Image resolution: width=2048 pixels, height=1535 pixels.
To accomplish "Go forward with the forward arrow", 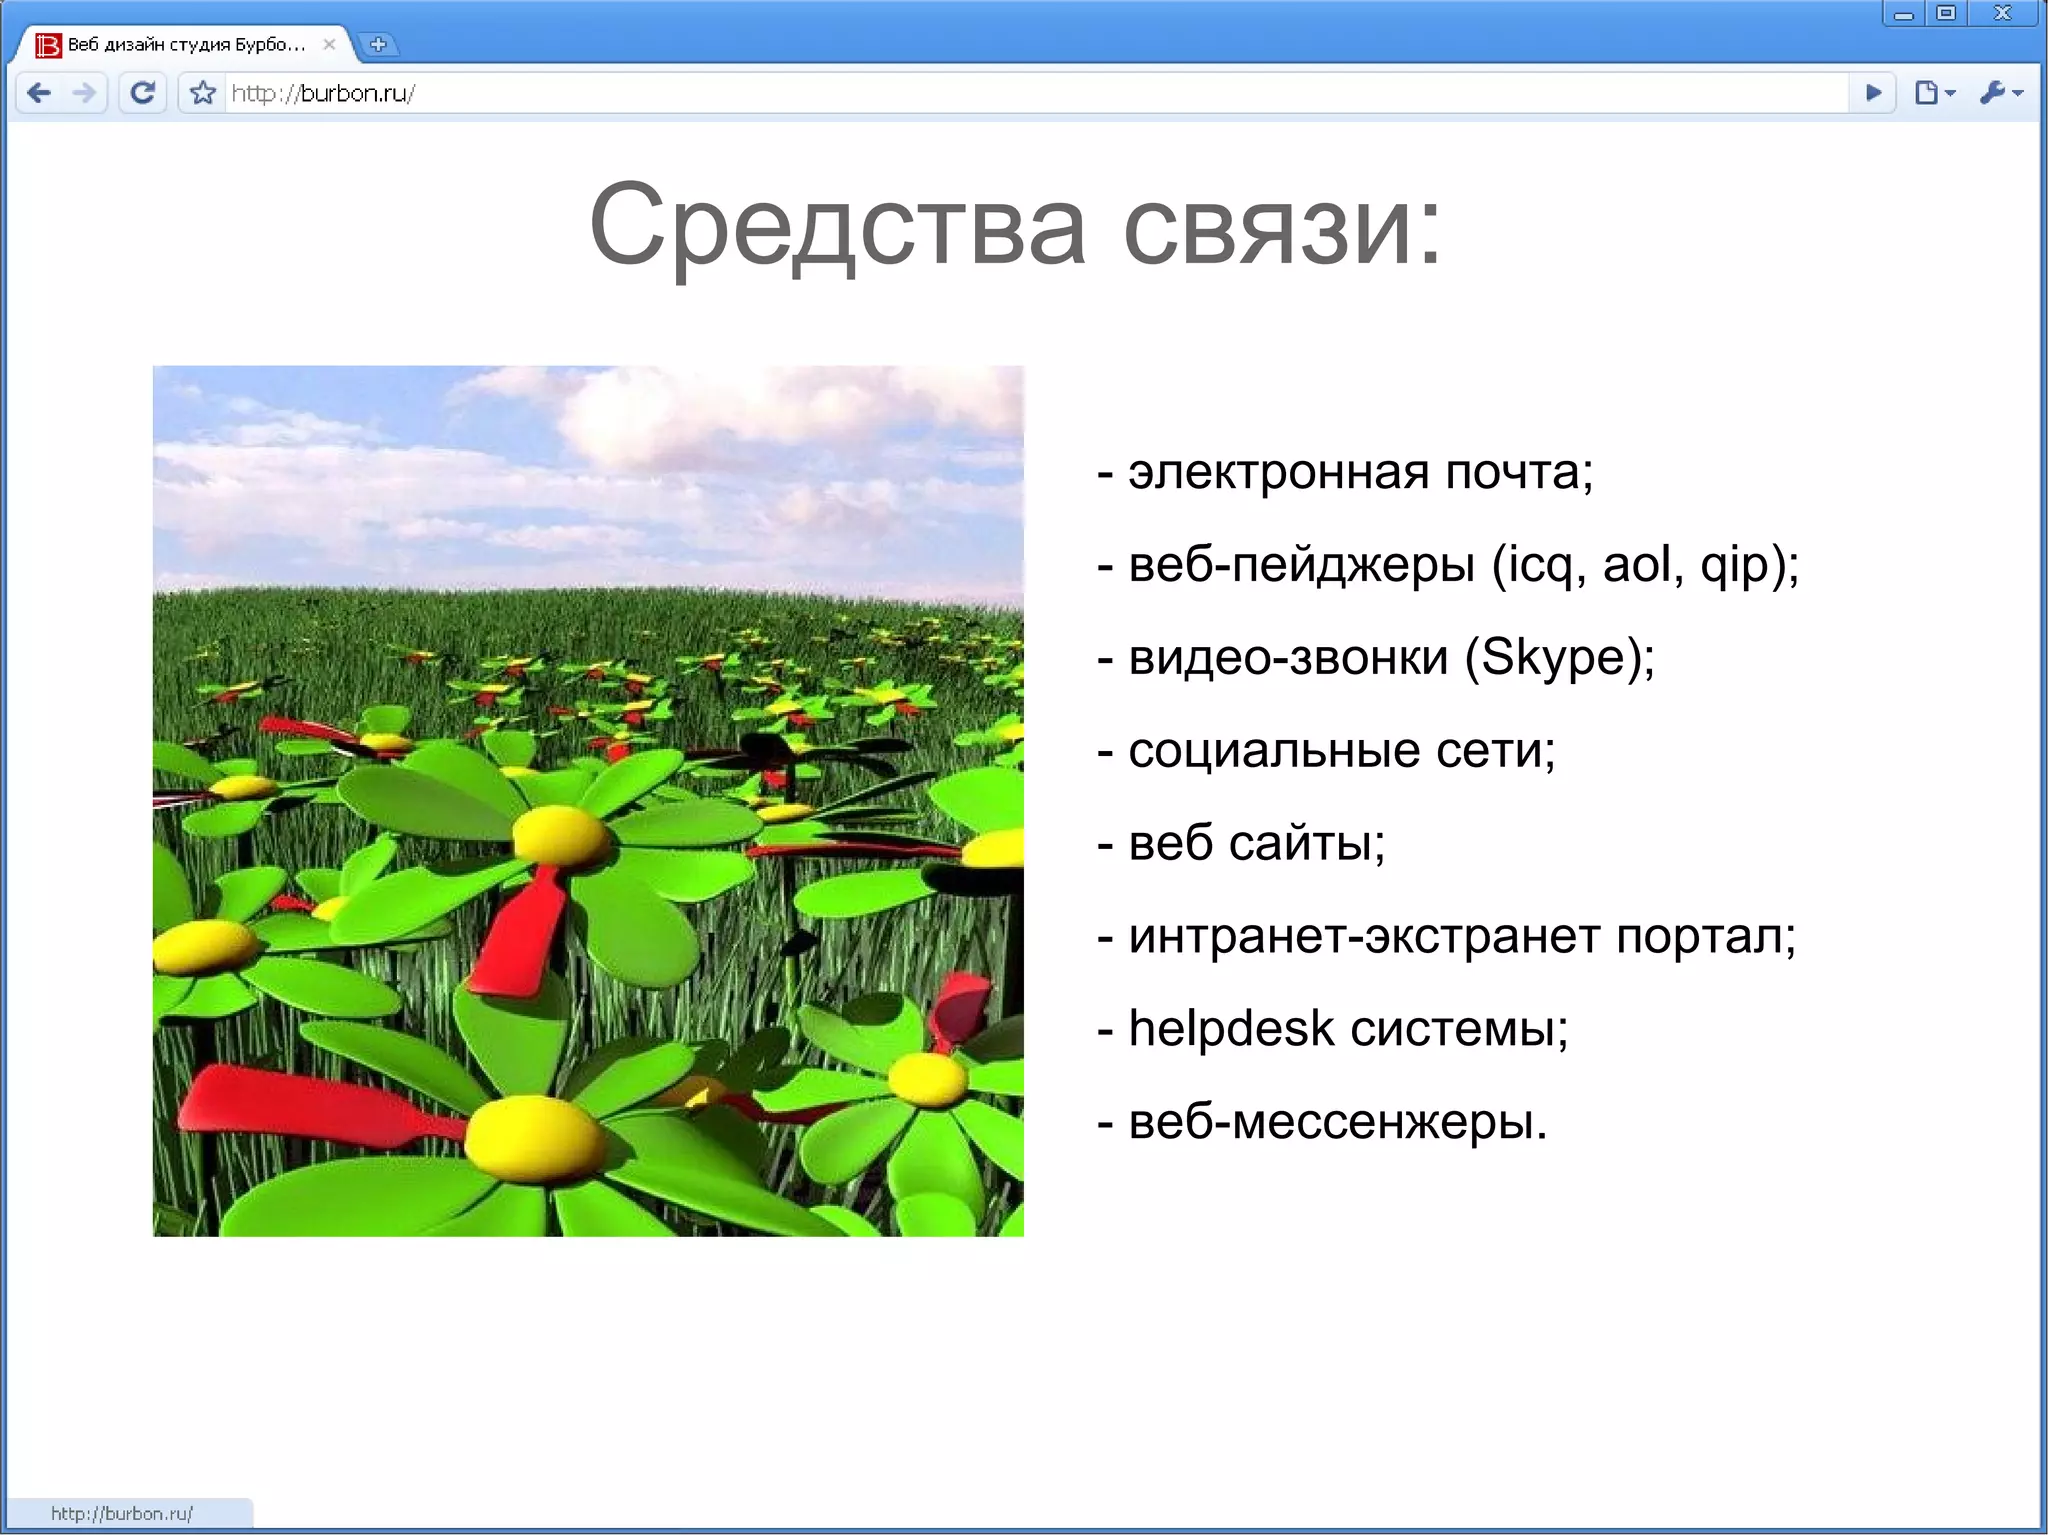I will point(85,93).
